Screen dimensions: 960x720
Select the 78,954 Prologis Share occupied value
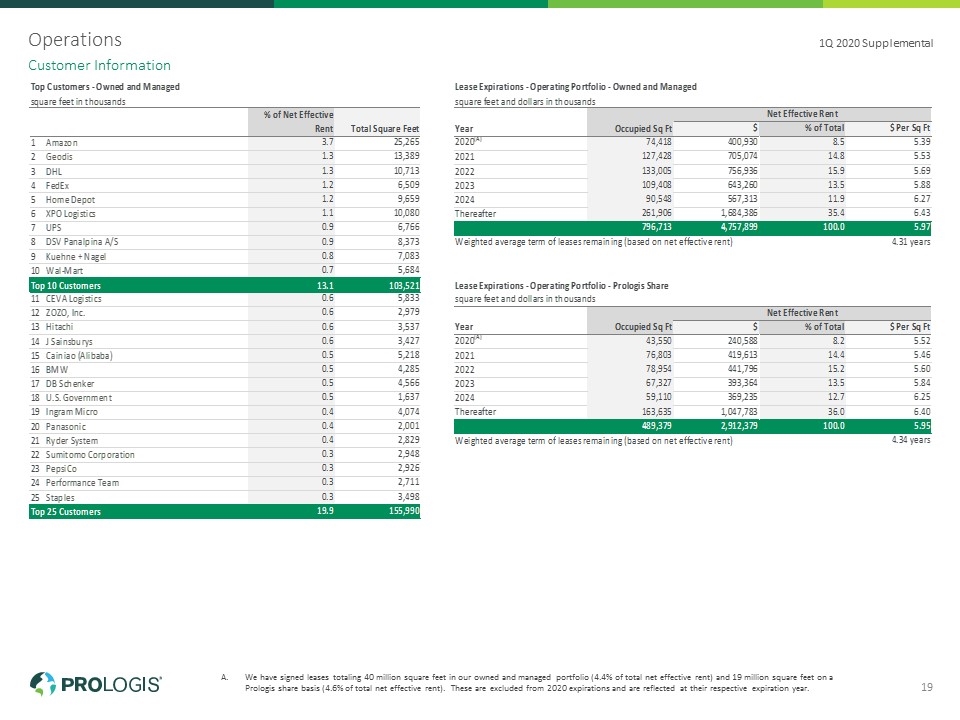click(x=658, y=369)
